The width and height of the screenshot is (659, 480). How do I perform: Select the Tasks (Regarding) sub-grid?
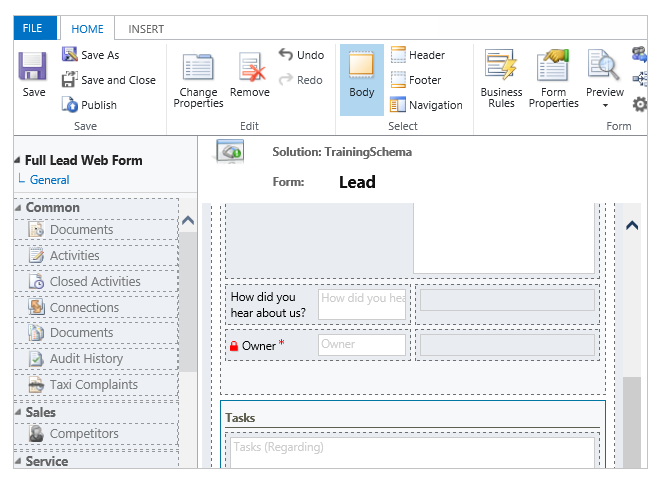pyautogui.click(x=412, y=452)
